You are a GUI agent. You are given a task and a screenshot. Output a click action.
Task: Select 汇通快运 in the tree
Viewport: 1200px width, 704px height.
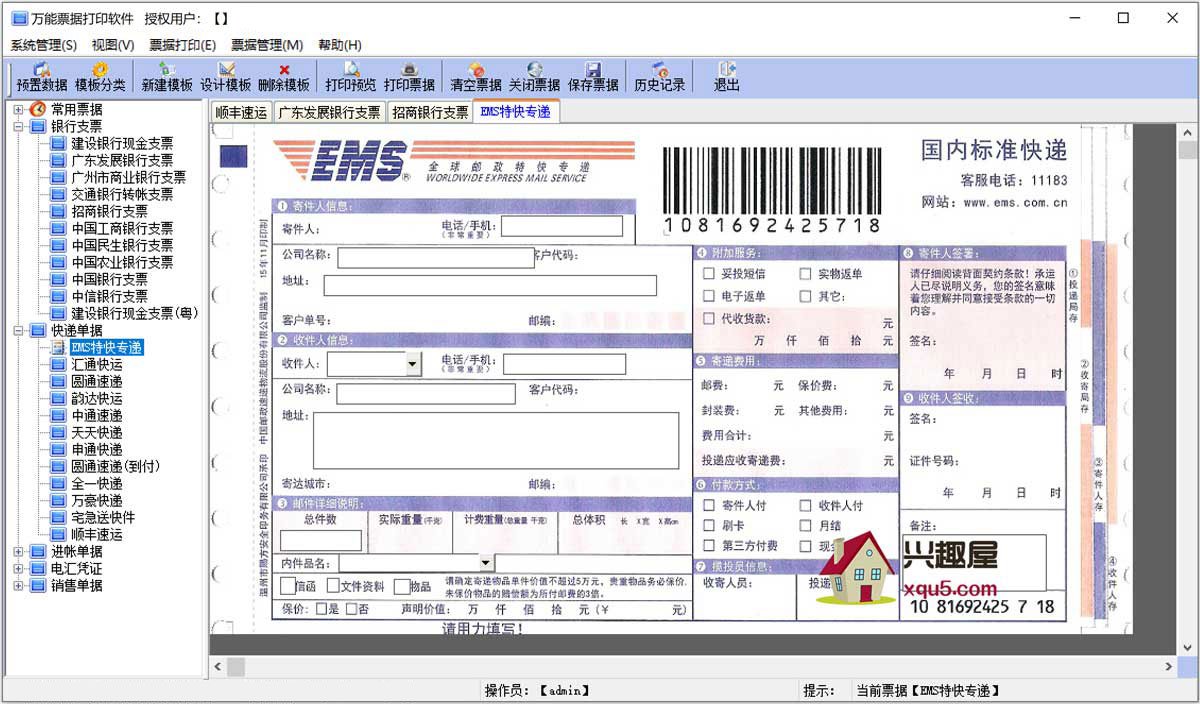[97, 365]
